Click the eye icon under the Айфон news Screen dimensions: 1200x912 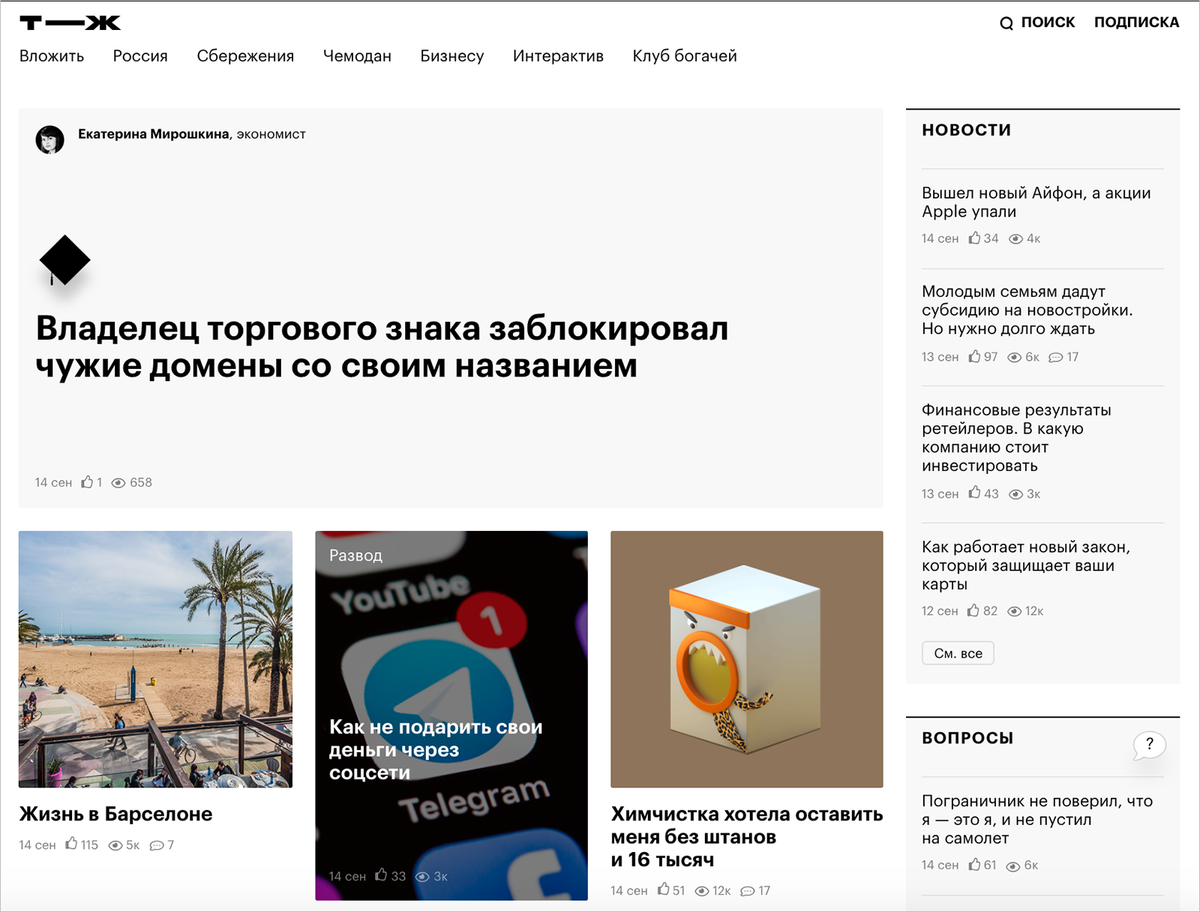(x=1016, y=239)
